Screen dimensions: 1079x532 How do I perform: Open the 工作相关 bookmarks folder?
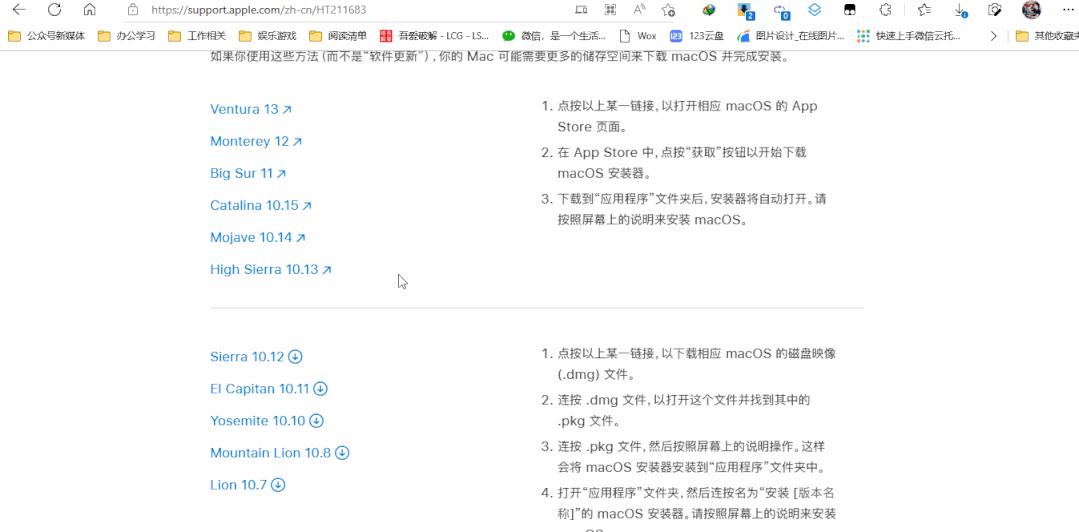click(x=197, y=36)
